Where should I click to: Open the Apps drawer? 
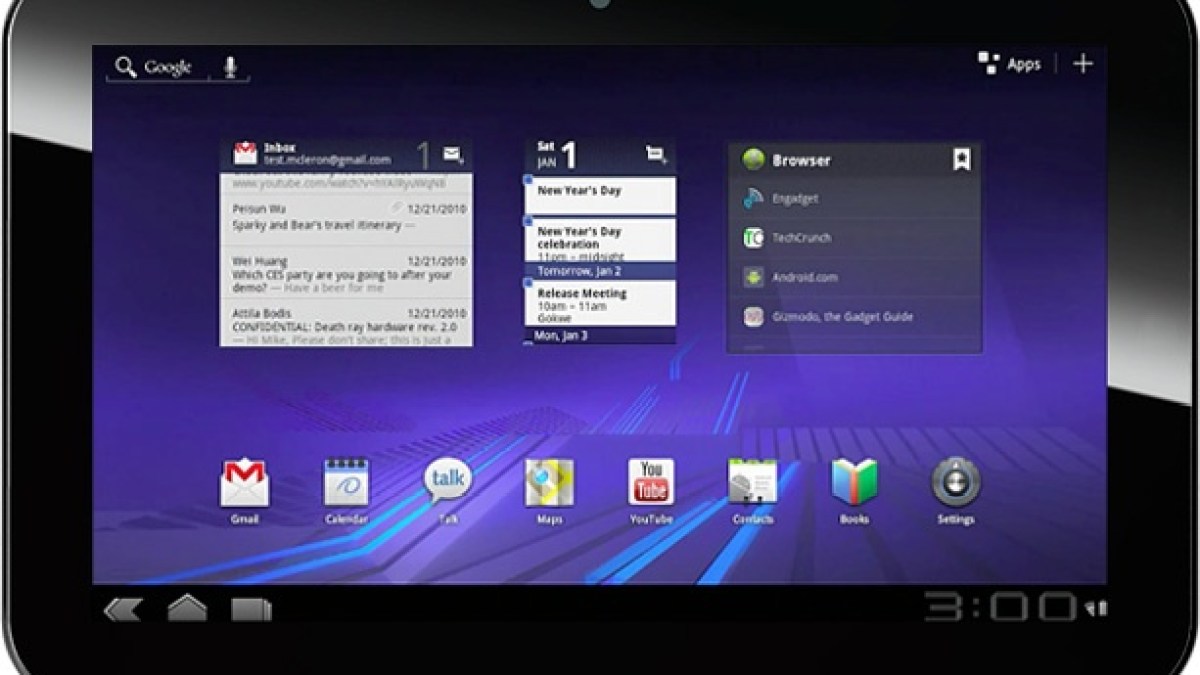[x=1009, y=64]
